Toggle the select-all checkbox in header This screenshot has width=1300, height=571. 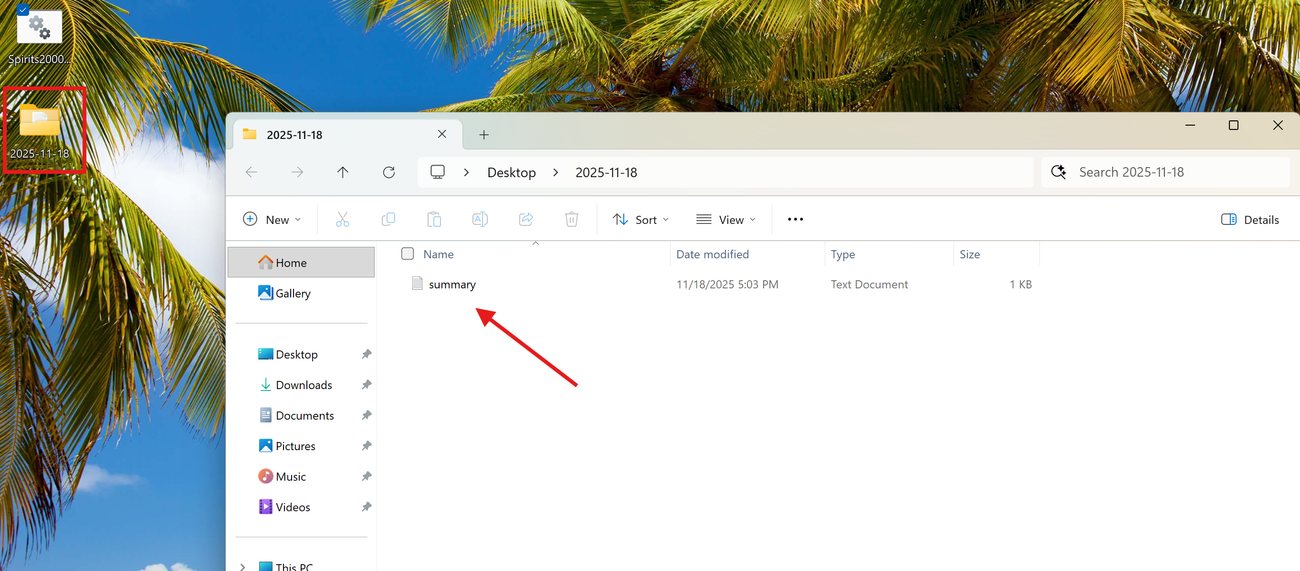coord(407,254)
